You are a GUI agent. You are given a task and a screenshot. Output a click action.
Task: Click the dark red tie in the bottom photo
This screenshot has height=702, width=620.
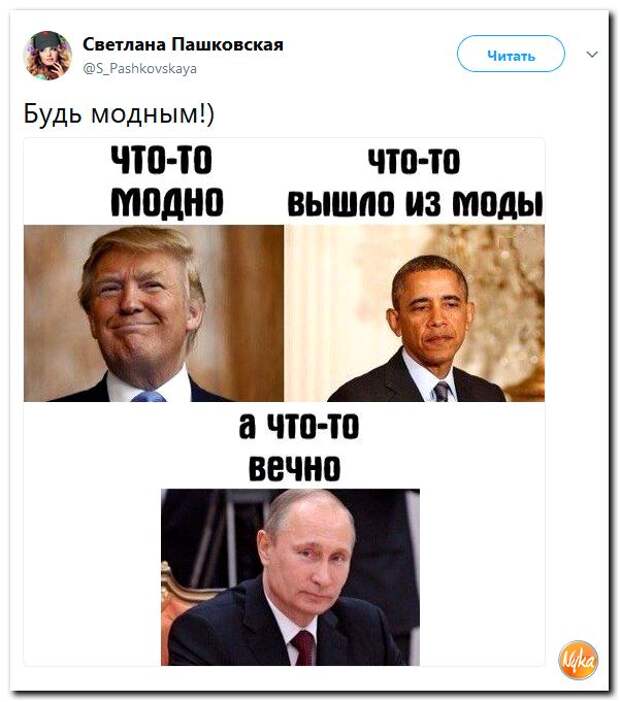click(304, 647)
